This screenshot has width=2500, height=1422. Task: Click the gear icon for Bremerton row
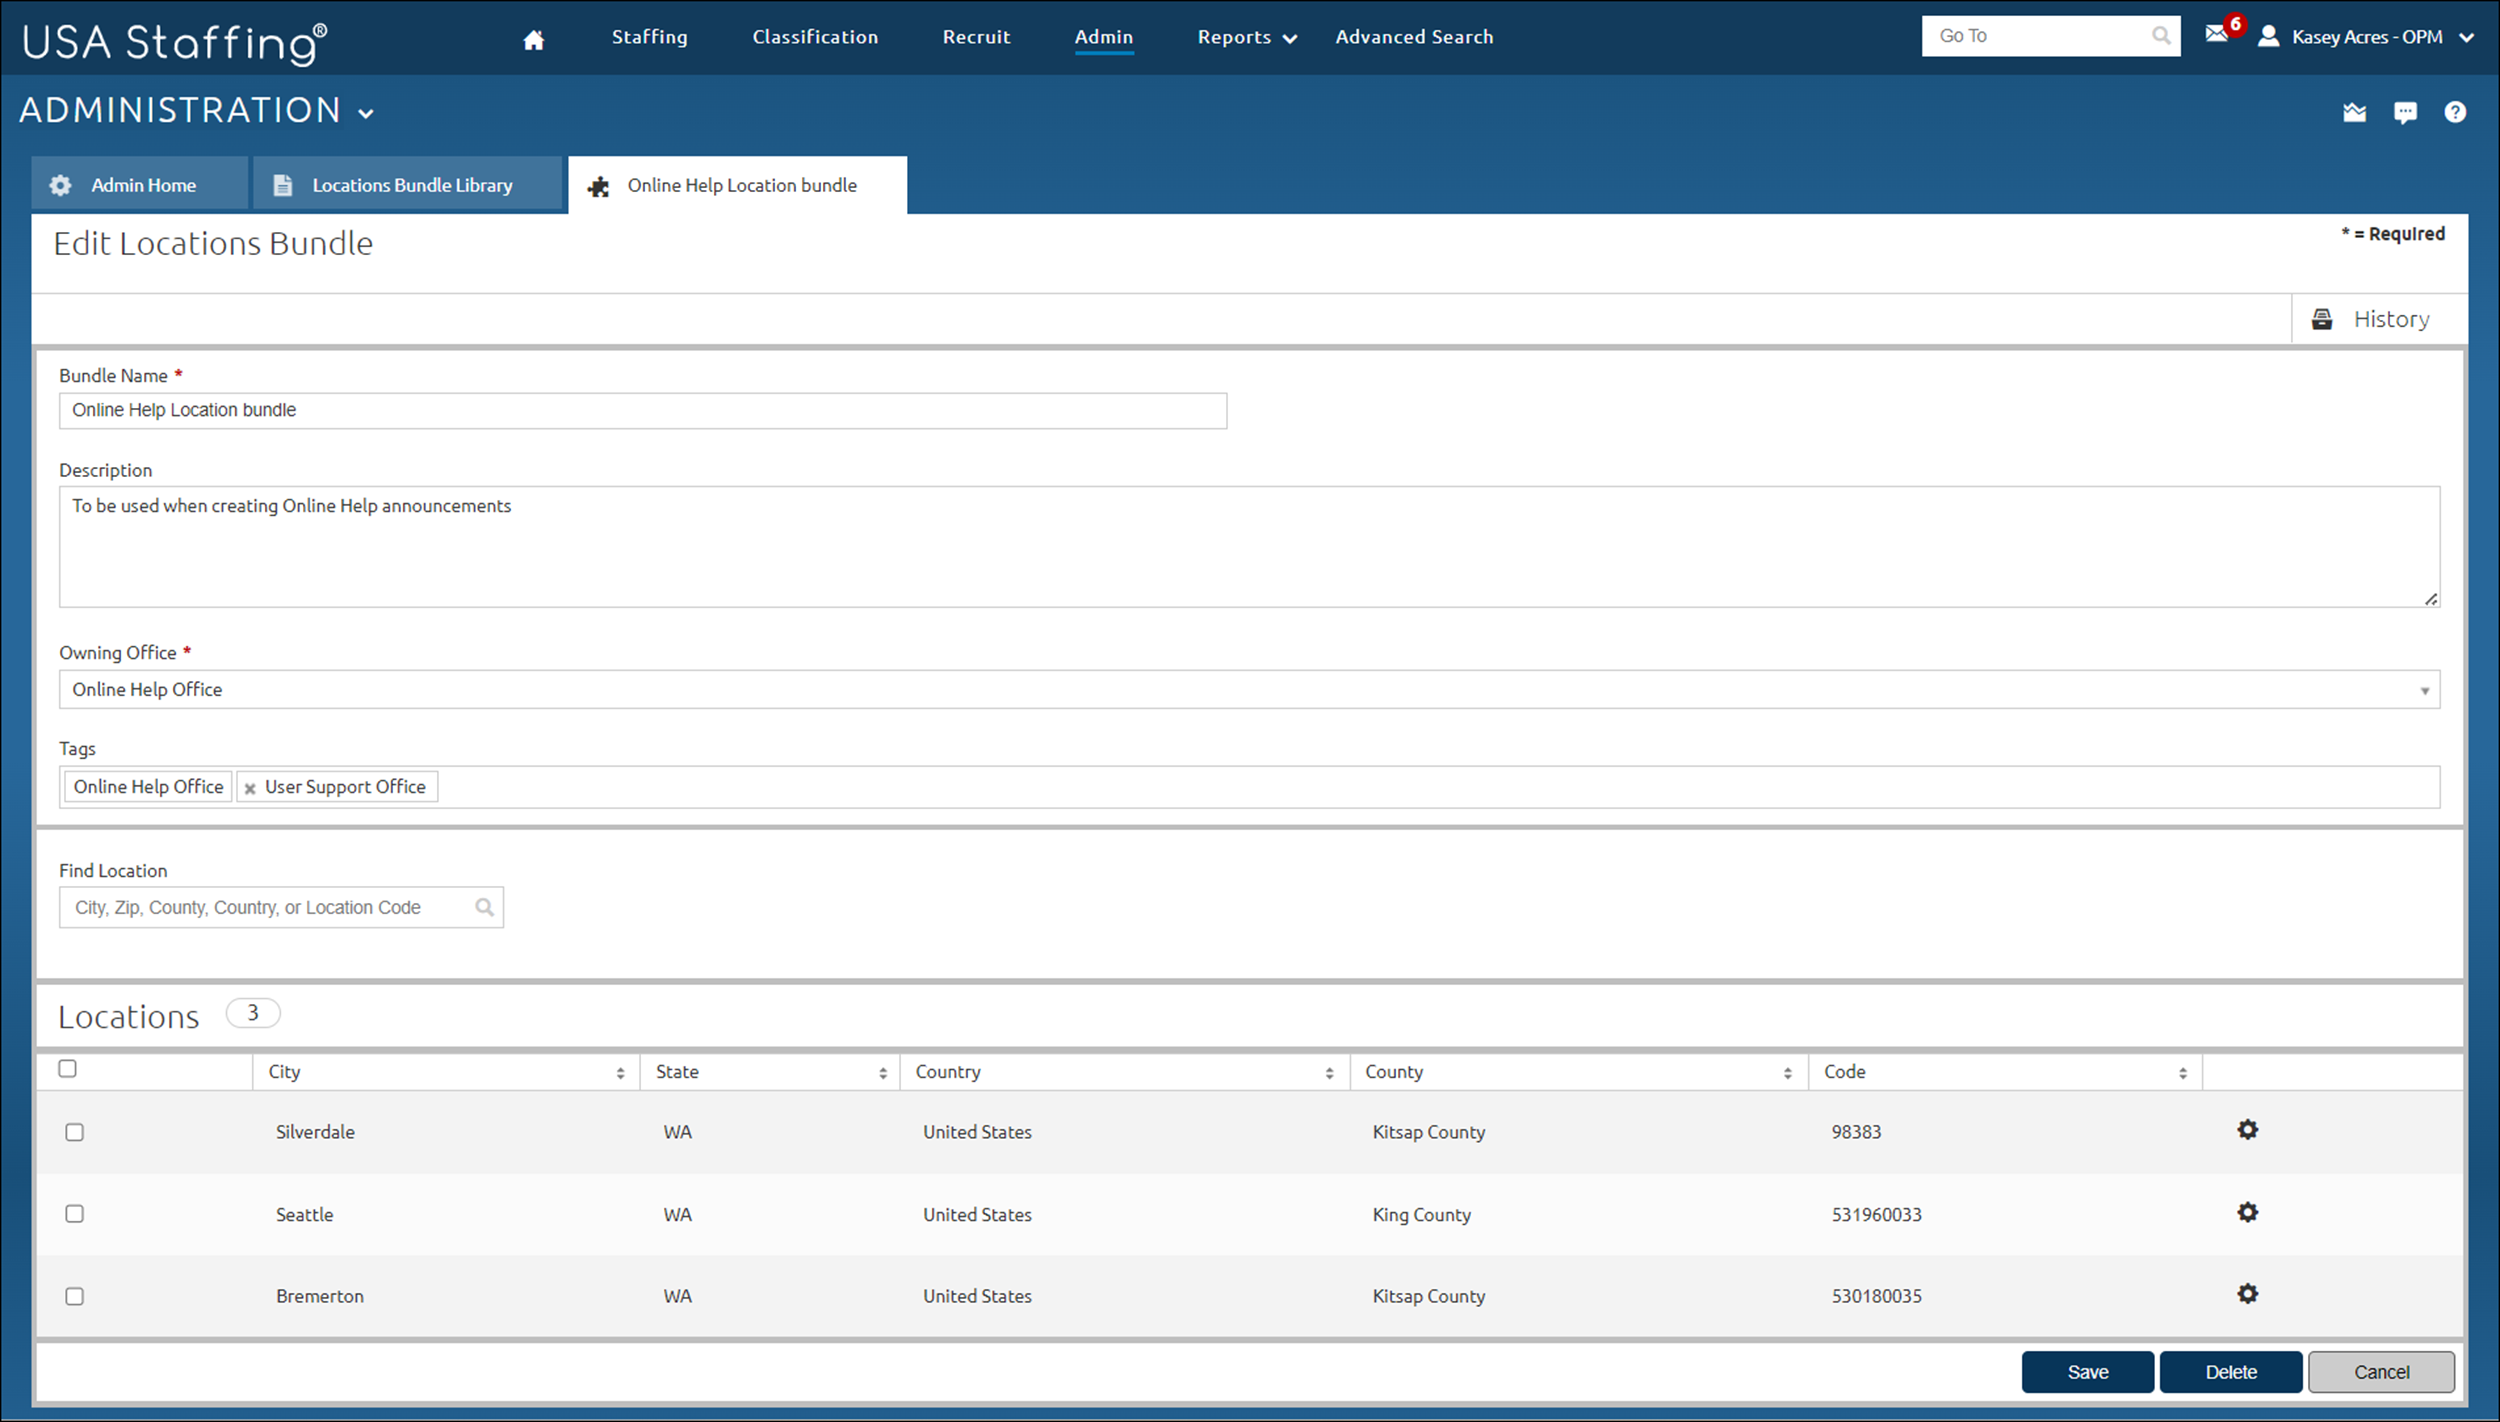(x=2247, y=1294)
